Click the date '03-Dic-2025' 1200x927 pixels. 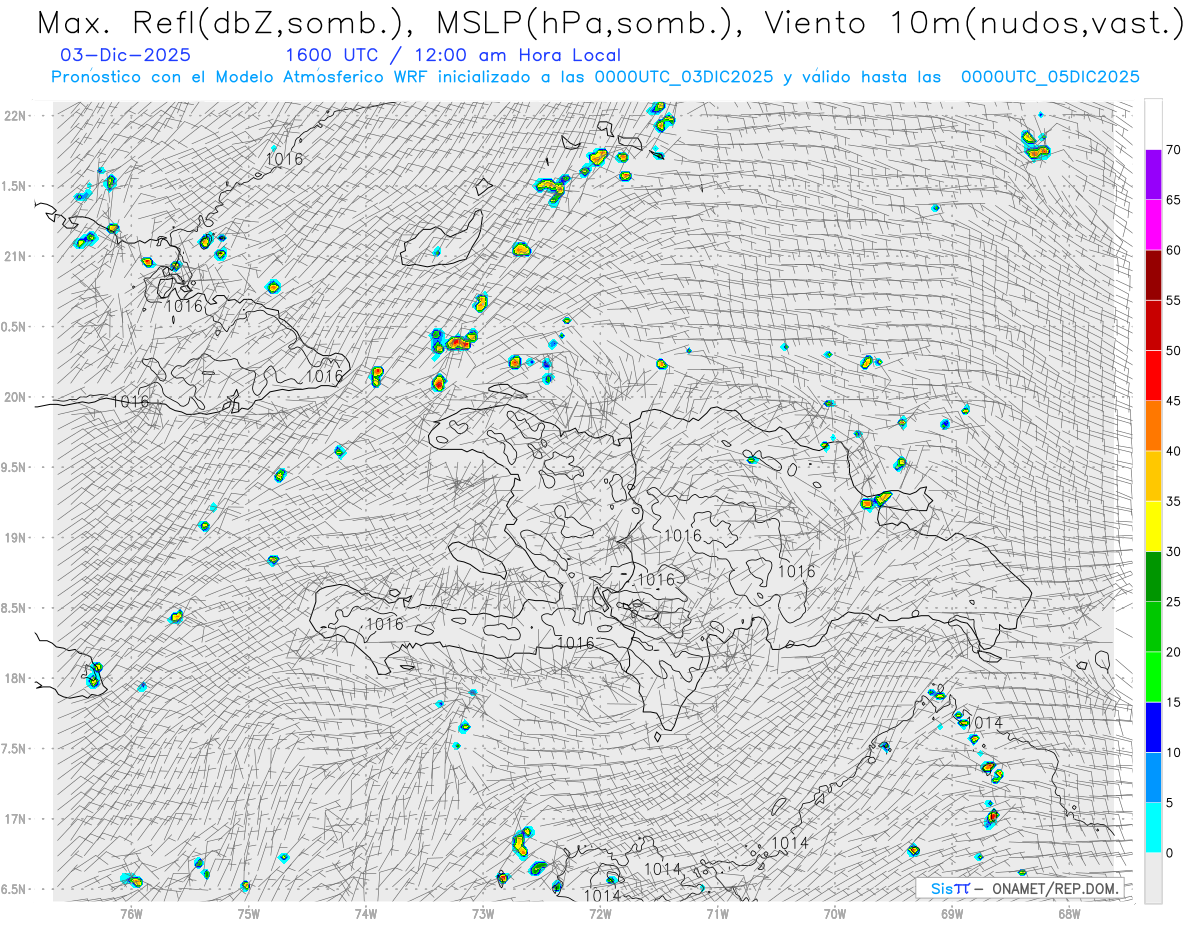click(x=125, y=56)
